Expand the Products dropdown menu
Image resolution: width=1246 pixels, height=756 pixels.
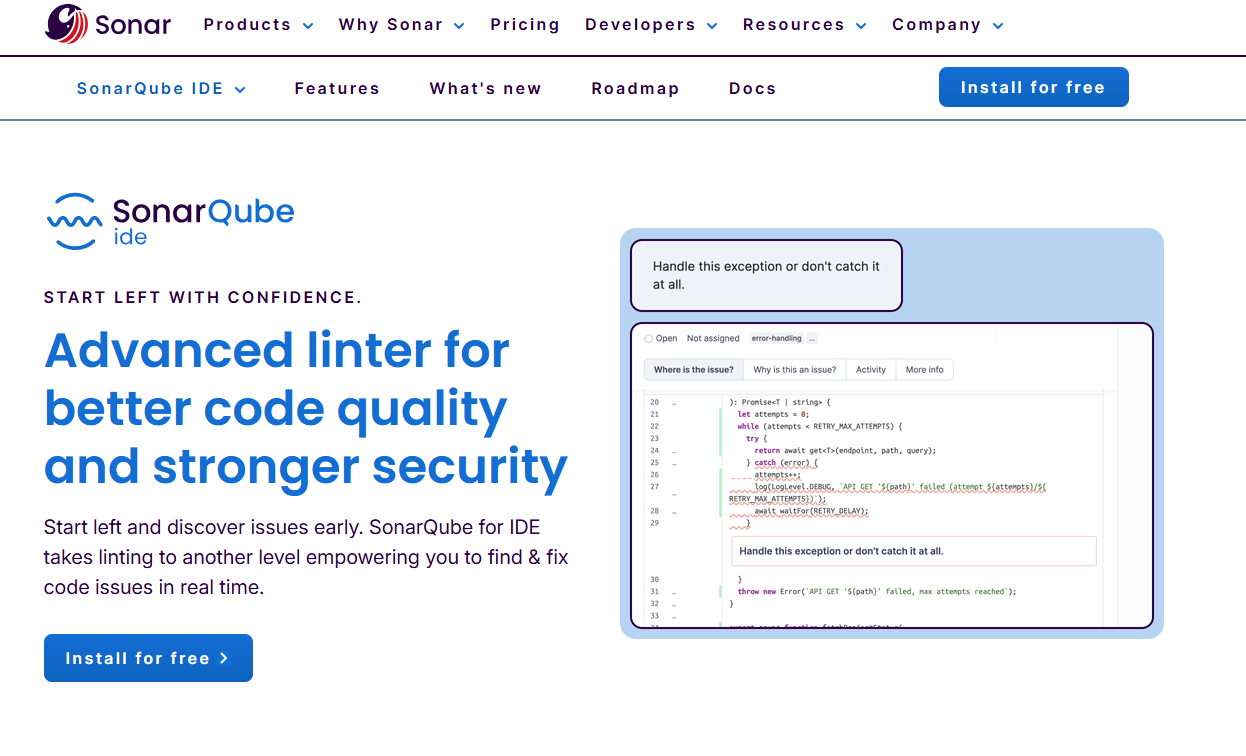(x=258, y=25)
